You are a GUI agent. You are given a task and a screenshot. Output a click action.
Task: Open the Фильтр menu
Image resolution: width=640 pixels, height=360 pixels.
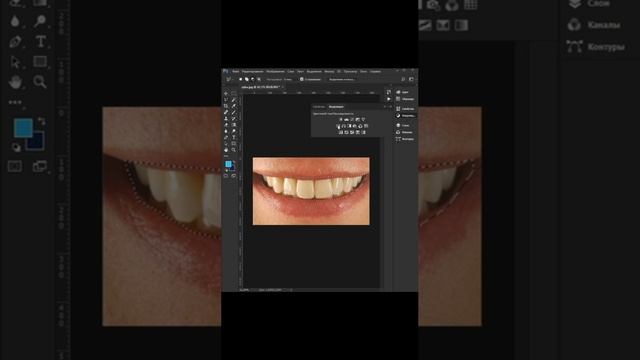329,71
